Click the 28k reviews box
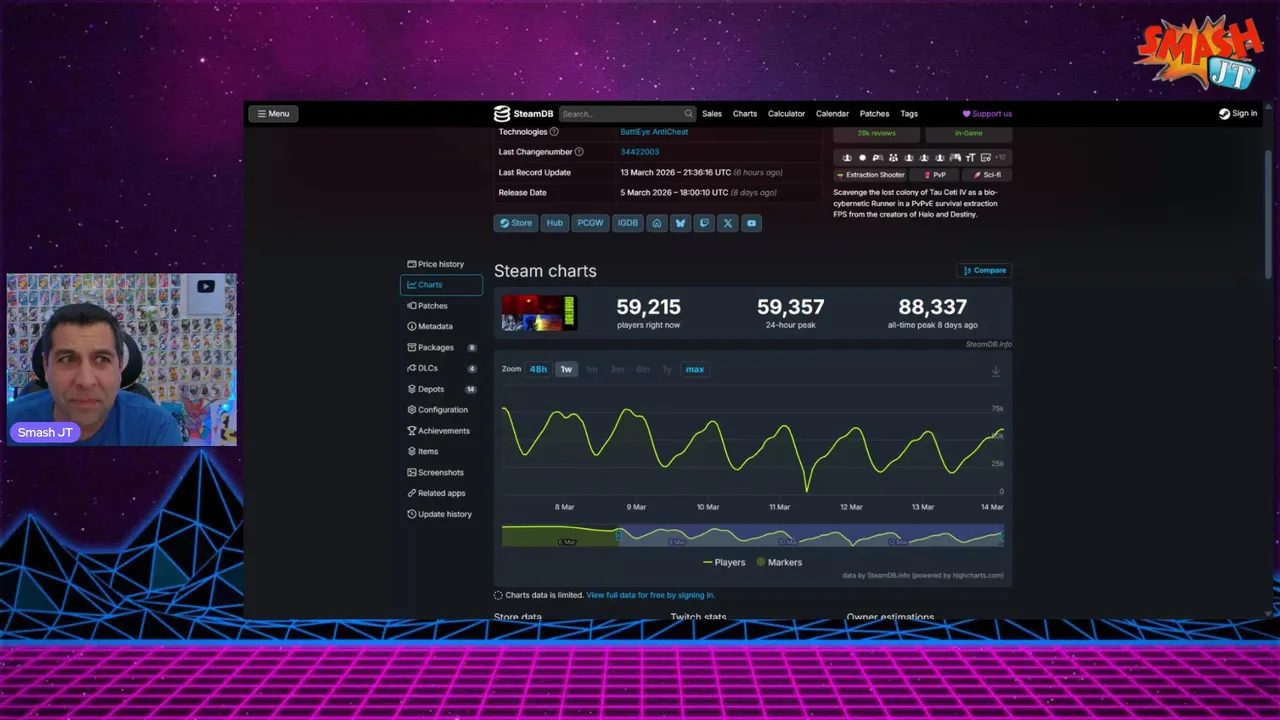This screenshot has width=1280, height=720. [876, 133]
